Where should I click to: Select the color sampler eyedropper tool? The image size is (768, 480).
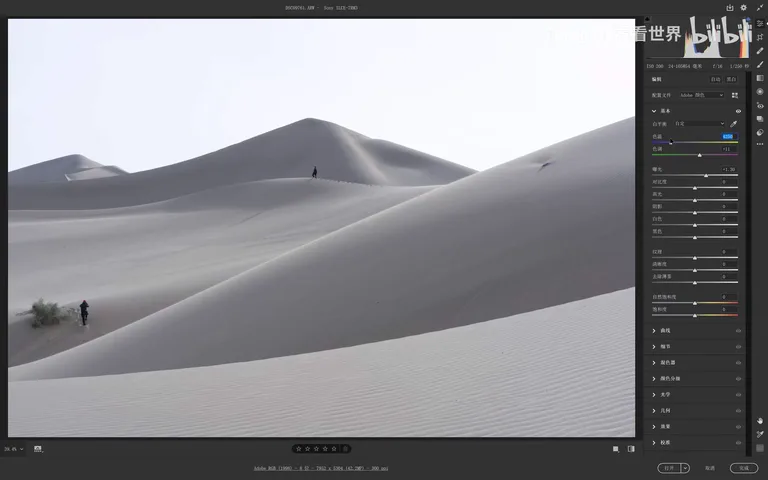[x=760, y=434]
